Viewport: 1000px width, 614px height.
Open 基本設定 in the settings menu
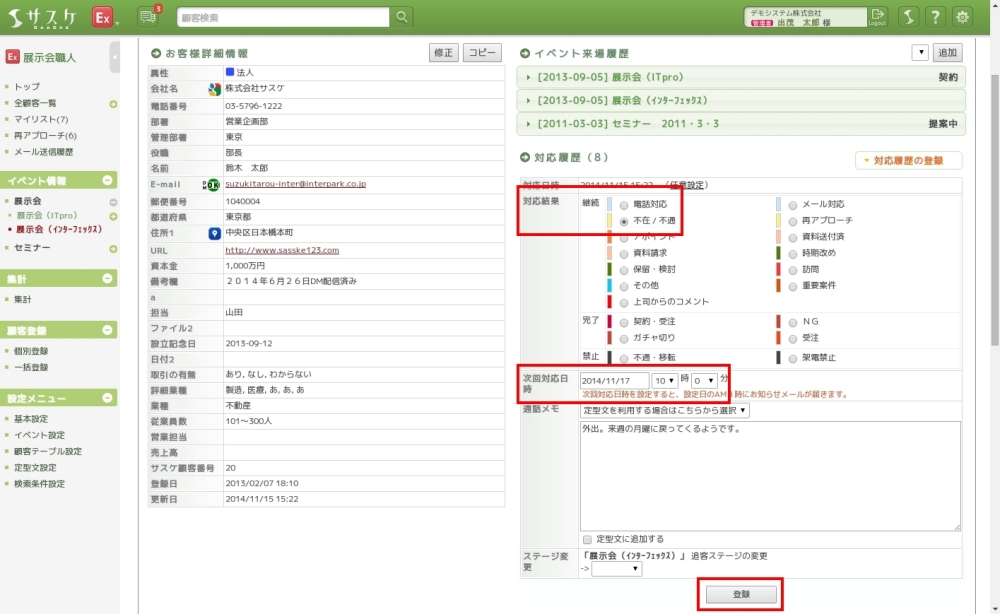coord(30,419)
